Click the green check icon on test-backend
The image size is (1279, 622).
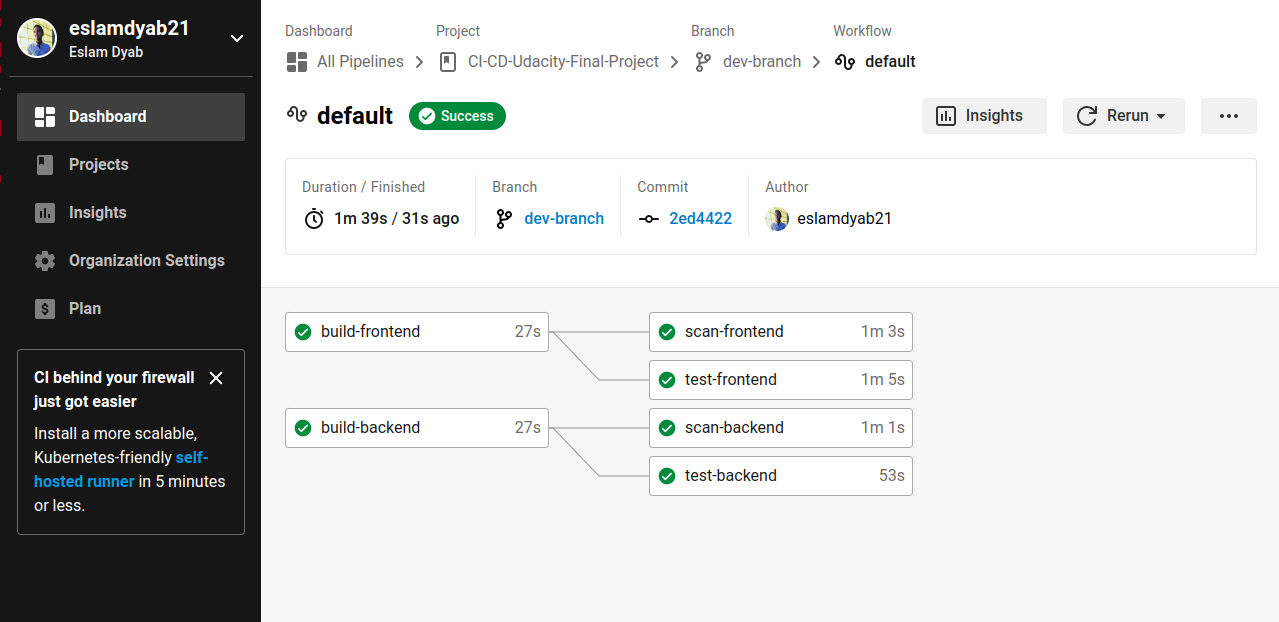coord(667,476)
